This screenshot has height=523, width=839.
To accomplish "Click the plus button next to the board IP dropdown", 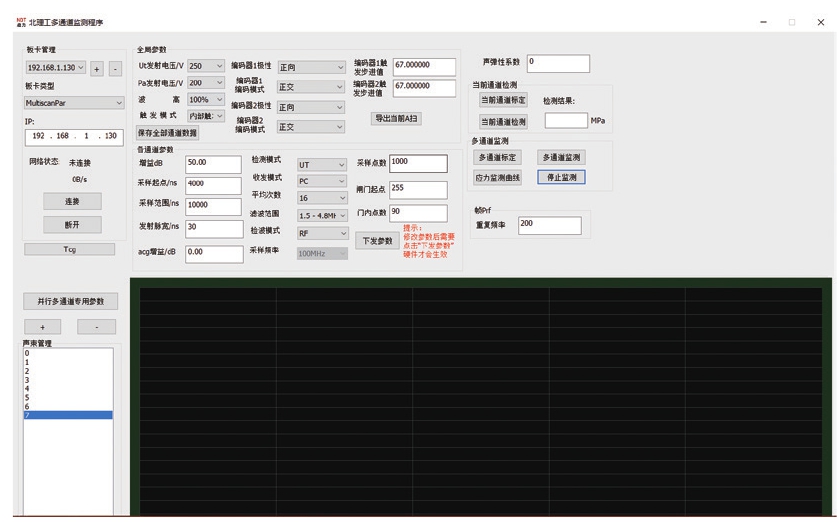I will tap(97, 69).
